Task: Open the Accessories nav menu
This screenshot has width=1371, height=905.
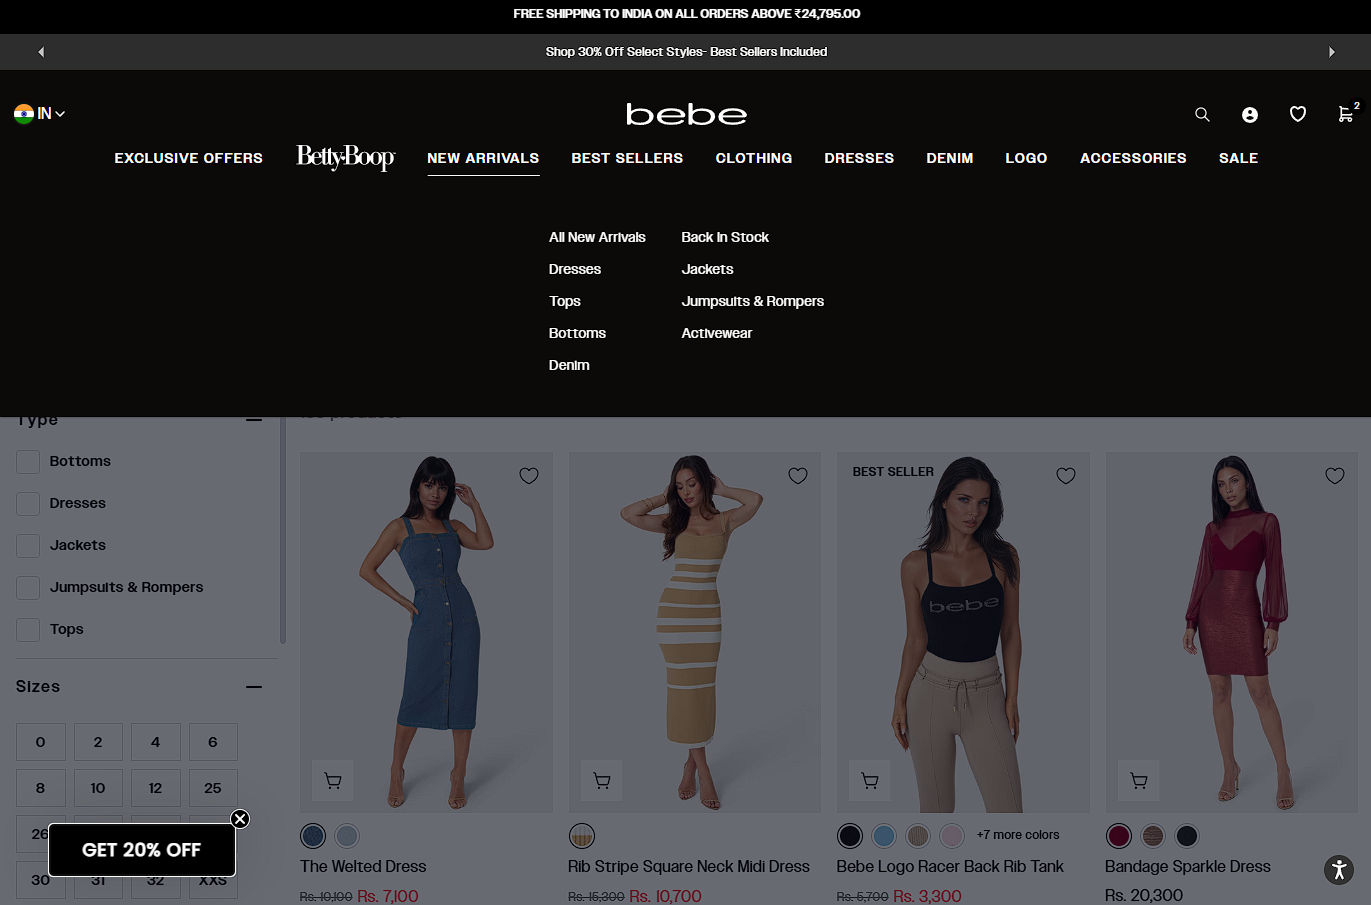Action: (1133, 158)
